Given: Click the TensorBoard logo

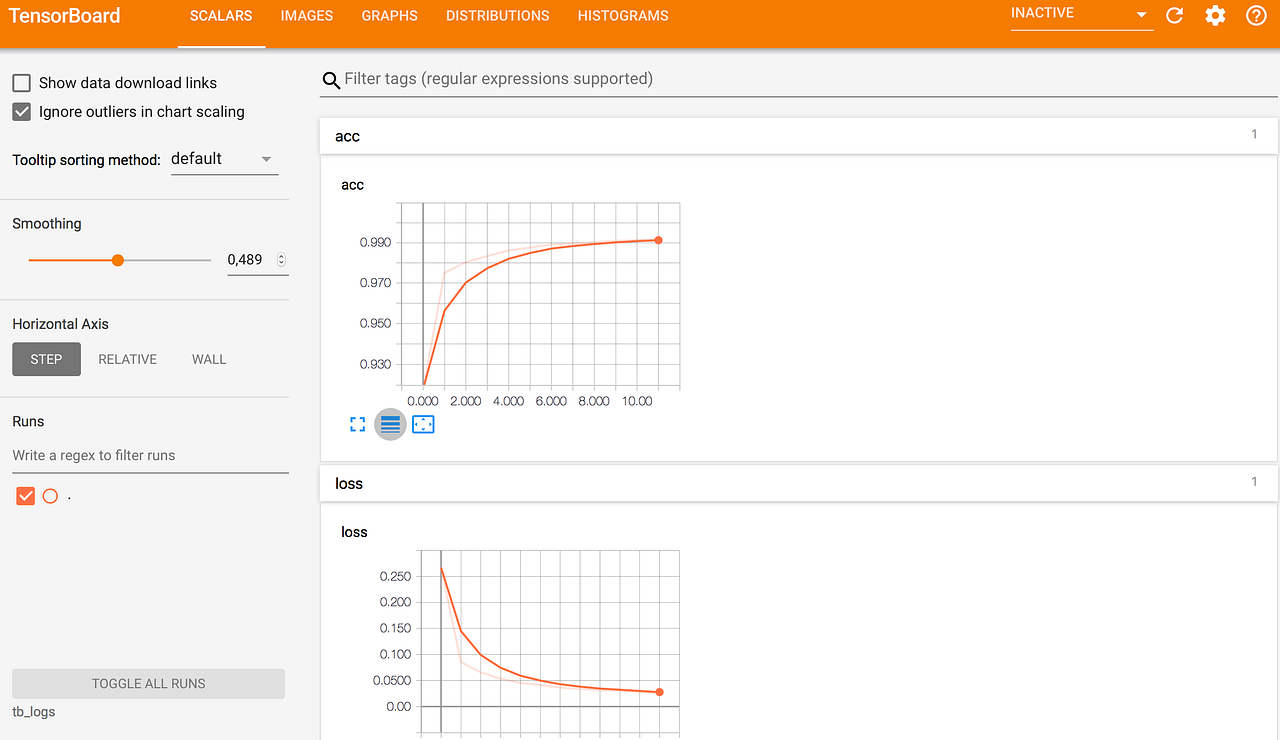Looking at the screenshot, I should [x=64, y=15].
